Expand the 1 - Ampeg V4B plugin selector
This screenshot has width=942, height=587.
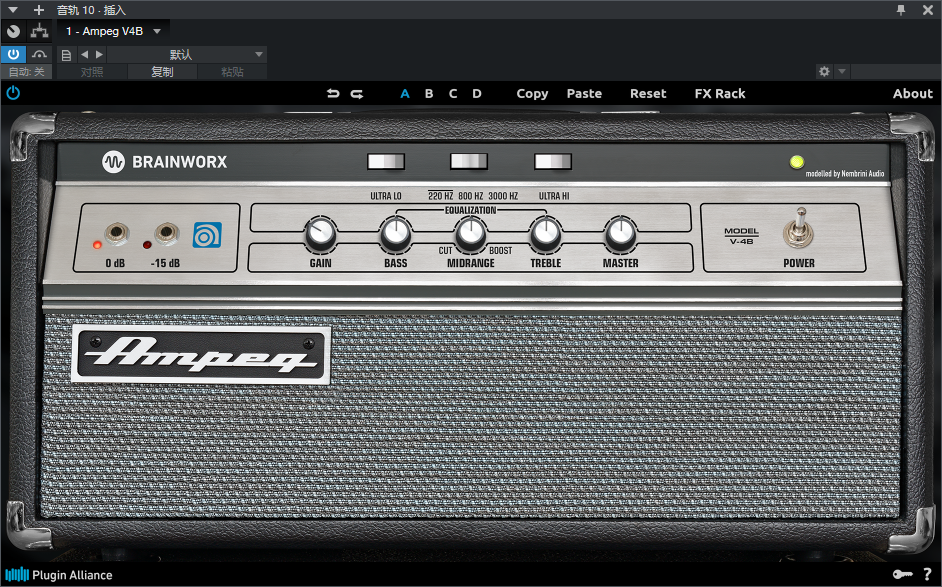point(113,31)
